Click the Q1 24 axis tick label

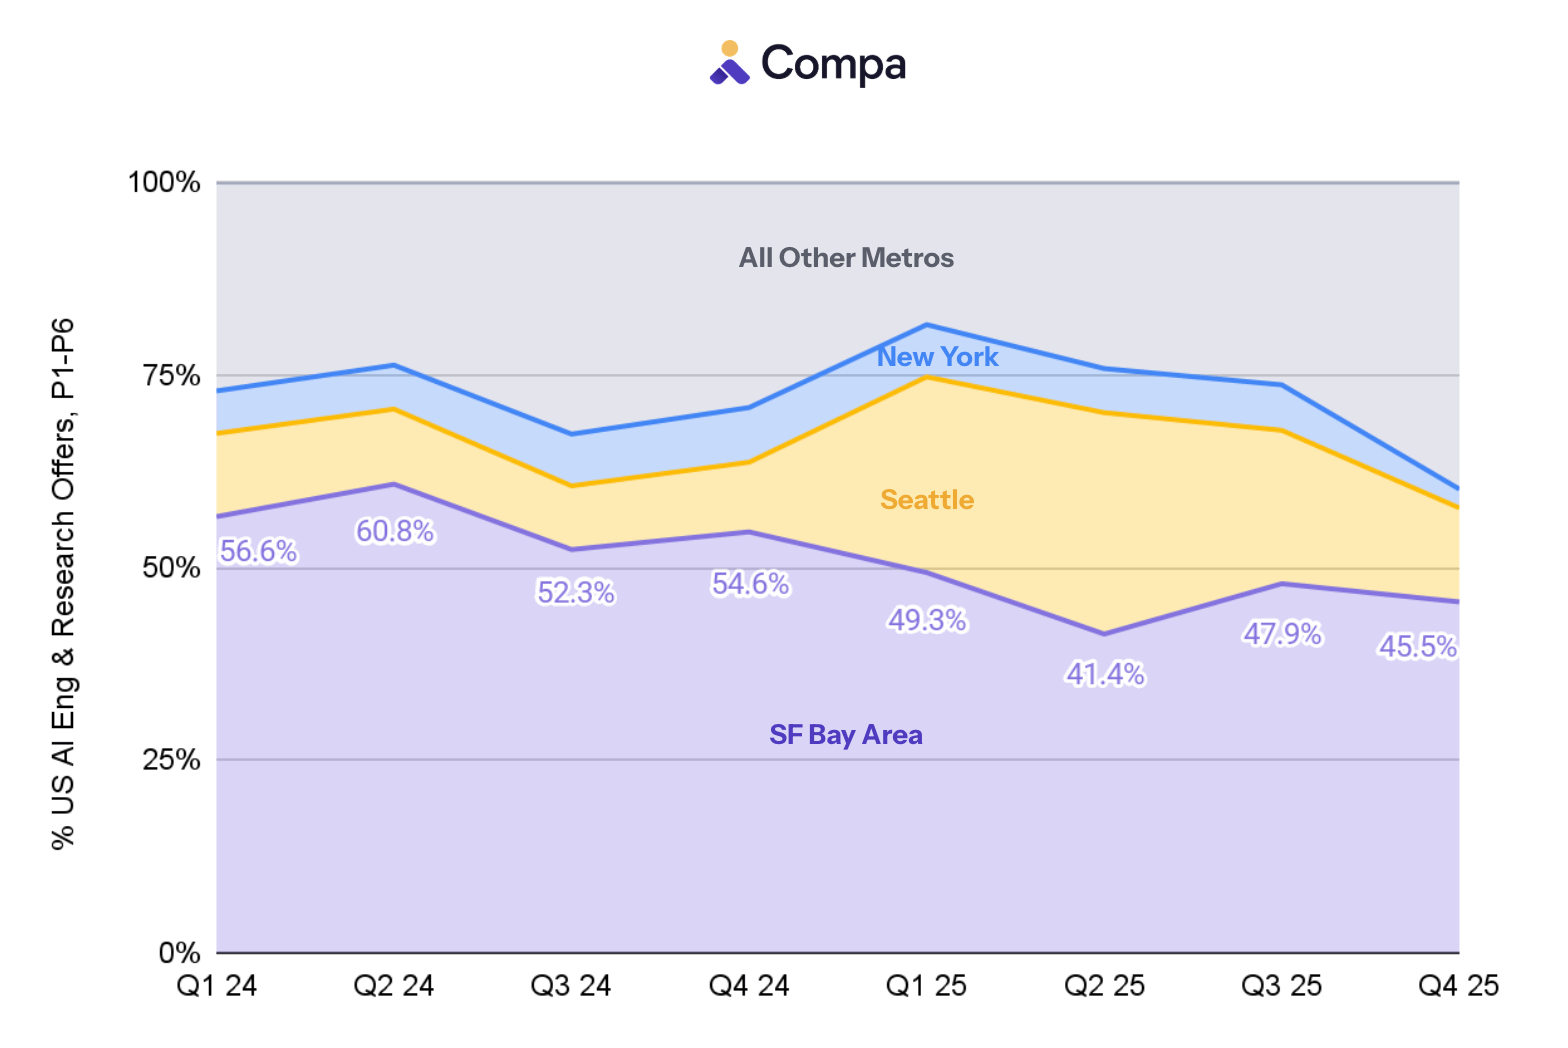(x=216, y=986)
